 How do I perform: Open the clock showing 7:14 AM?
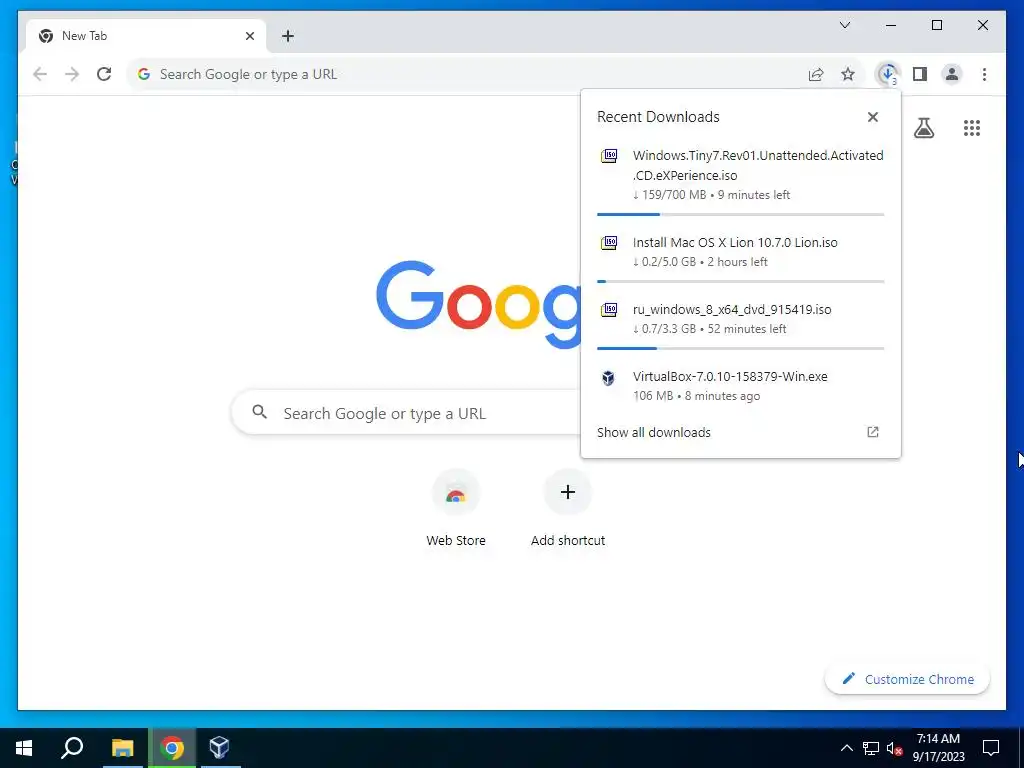pyautogui.click(x=938, y=748)
